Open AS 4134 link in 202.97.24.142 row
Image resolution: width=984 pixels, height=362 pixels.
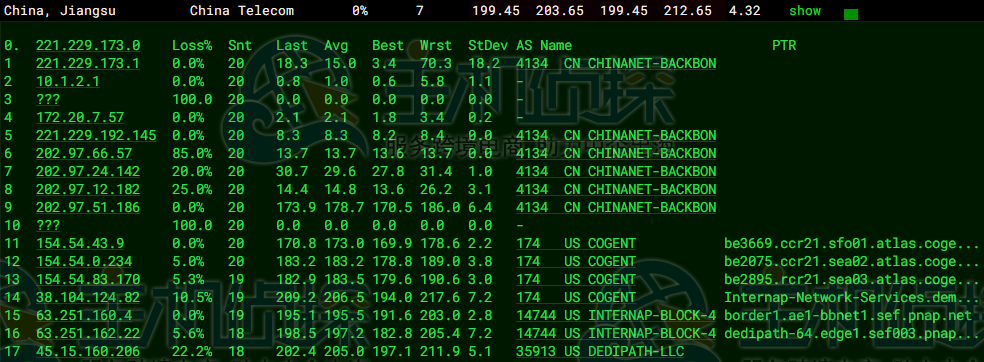pos(616,172)
